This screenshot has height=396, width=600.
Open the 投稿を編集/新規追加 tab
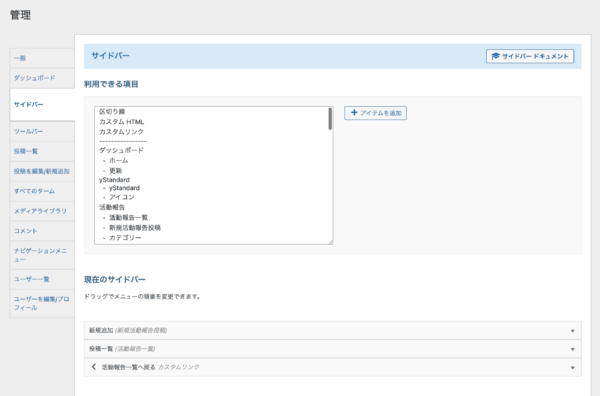pyautogui.click(x=42, y=171)
